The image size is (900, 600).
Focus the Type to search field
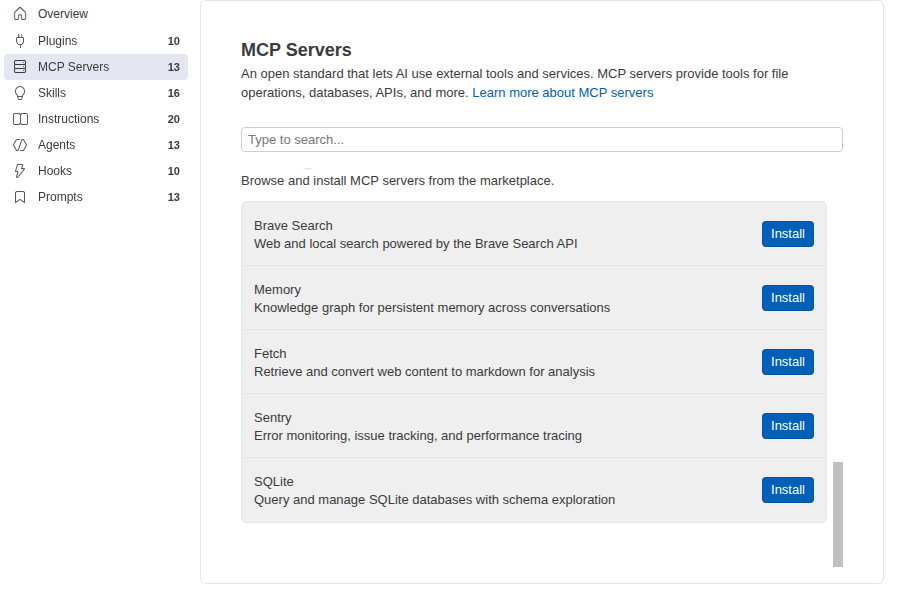pos(541,140)
